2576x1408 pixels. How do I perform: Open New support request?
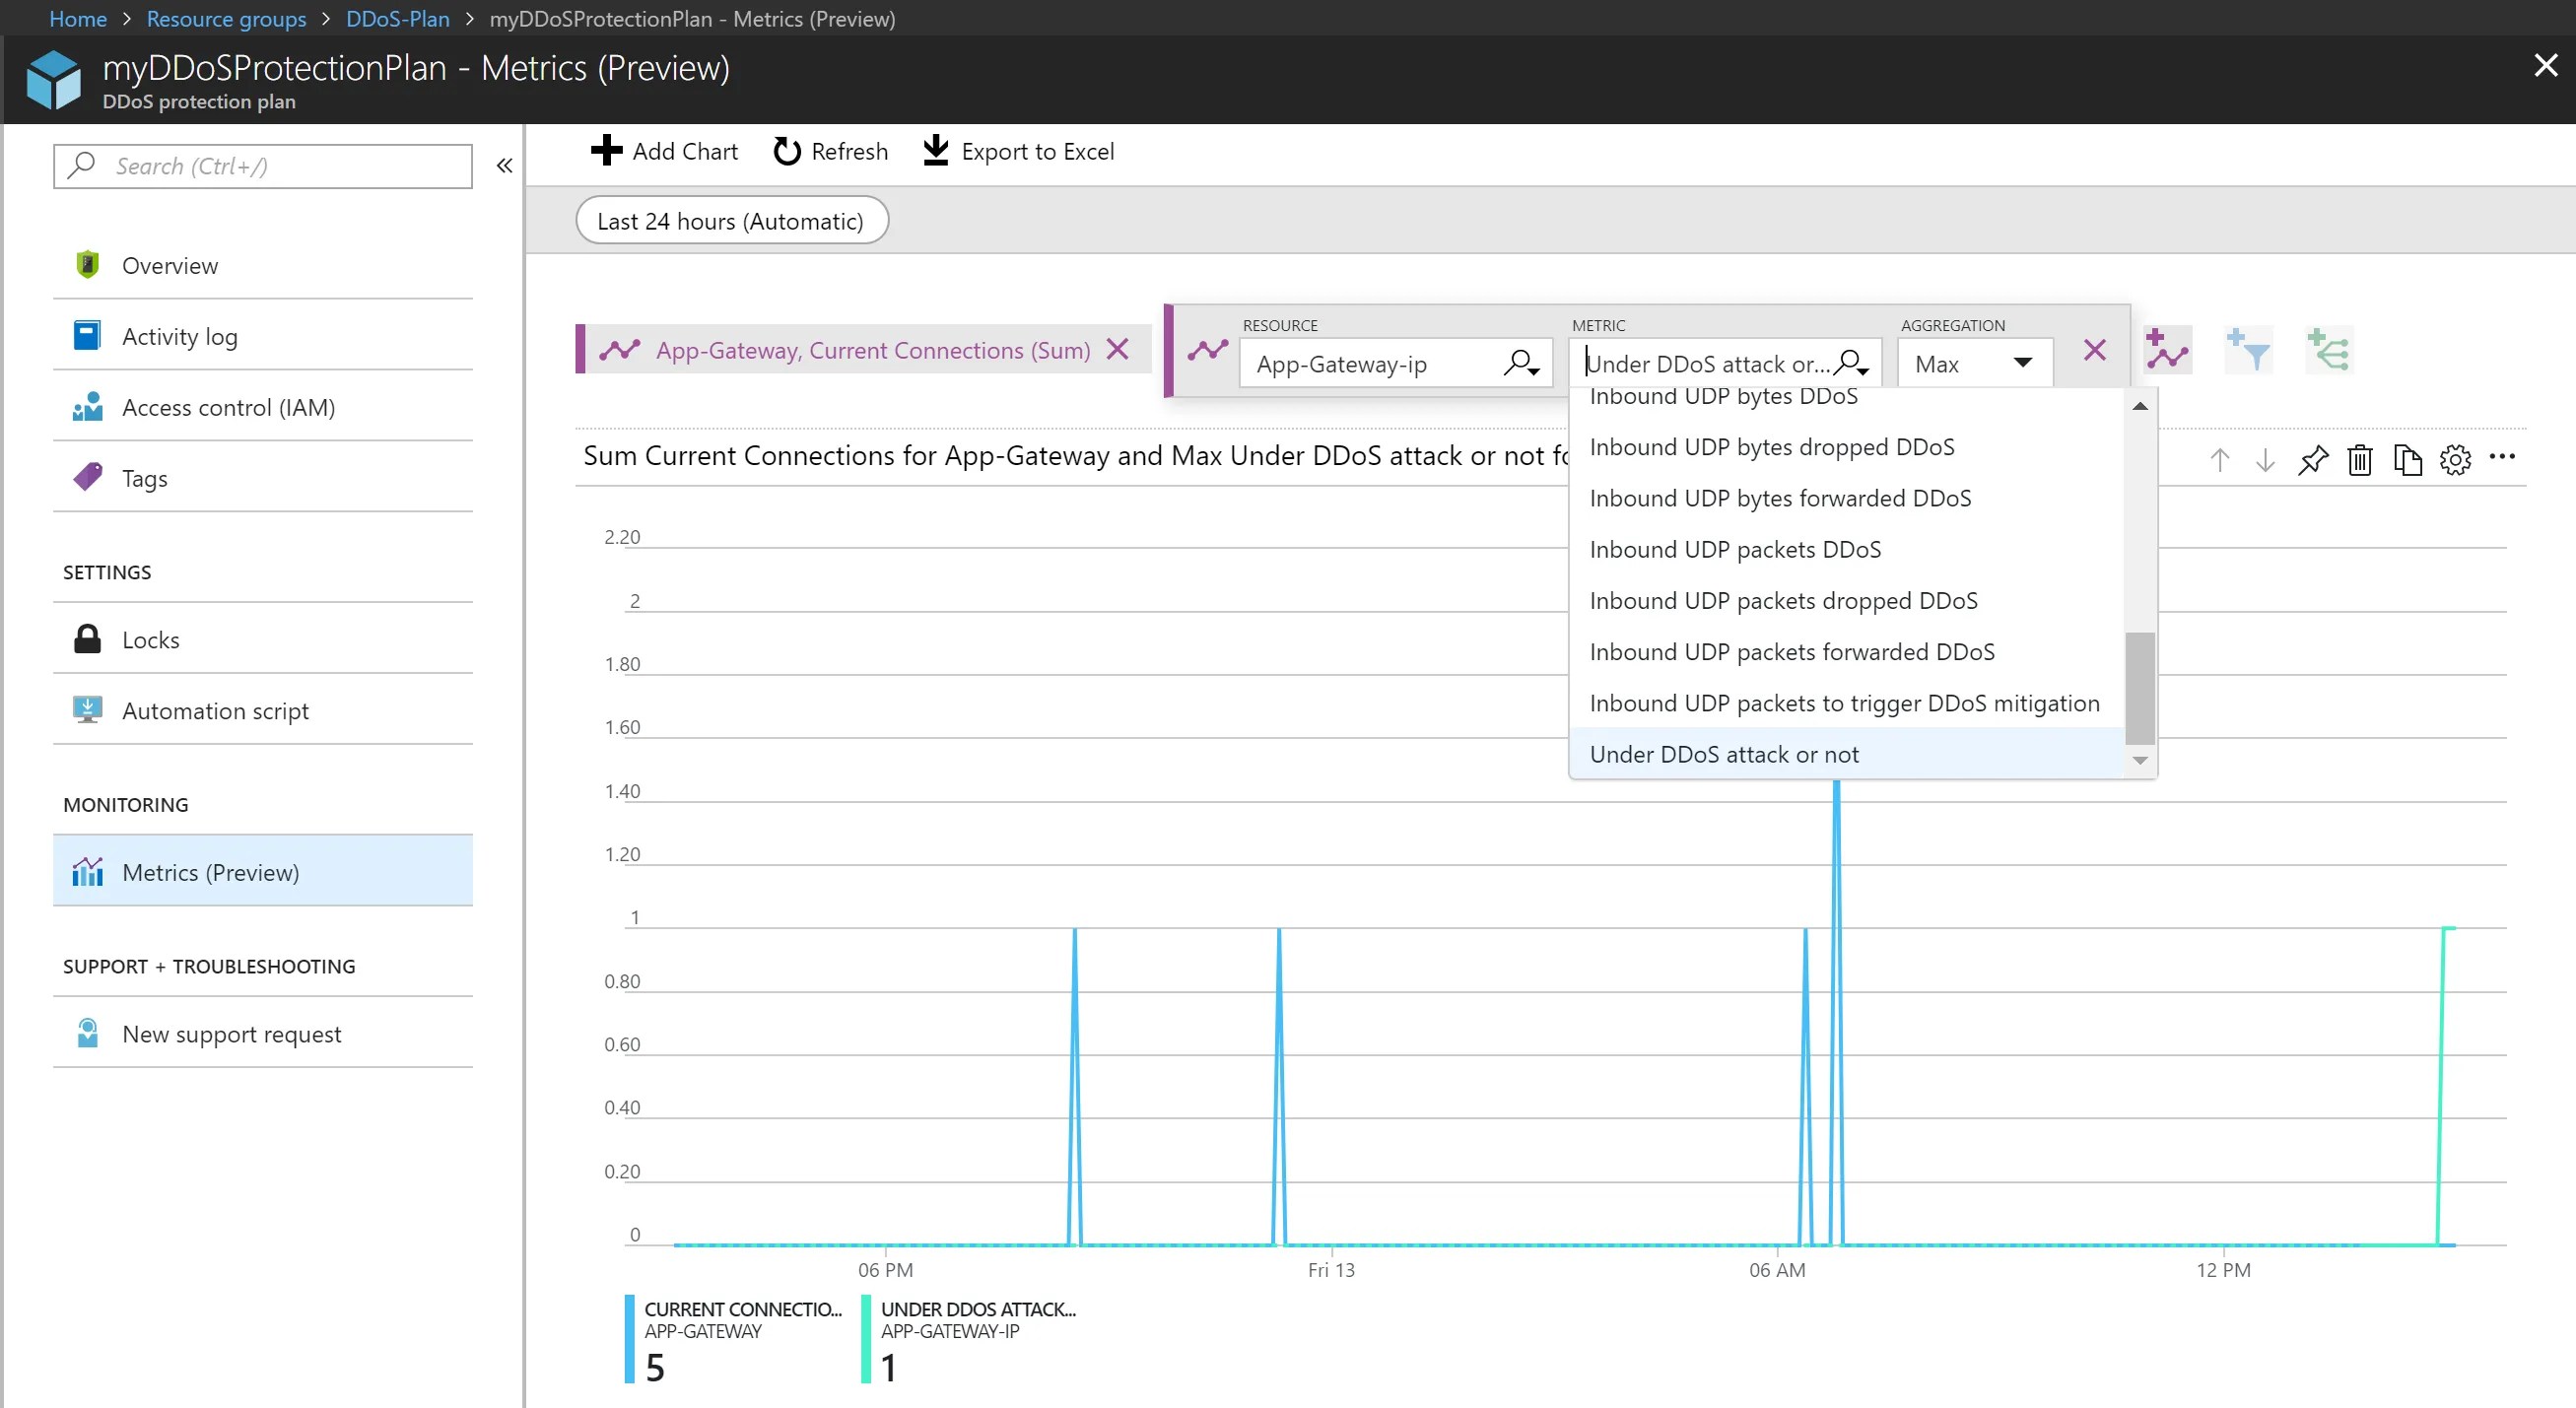point(263,1034)
